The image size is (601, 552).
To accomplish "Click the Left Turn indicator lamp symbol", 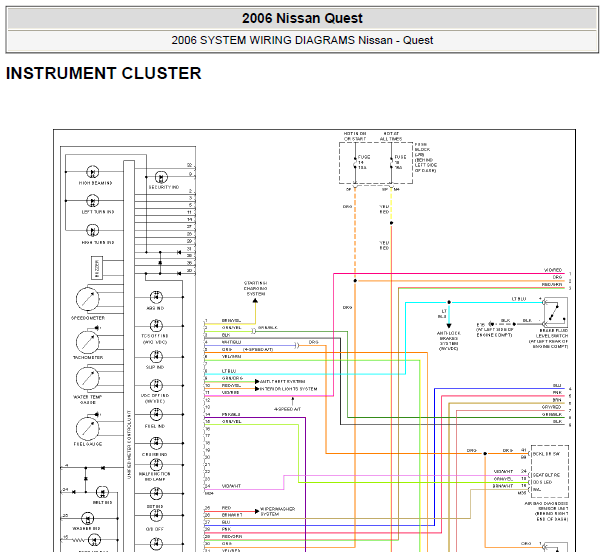I will point(92,201).
